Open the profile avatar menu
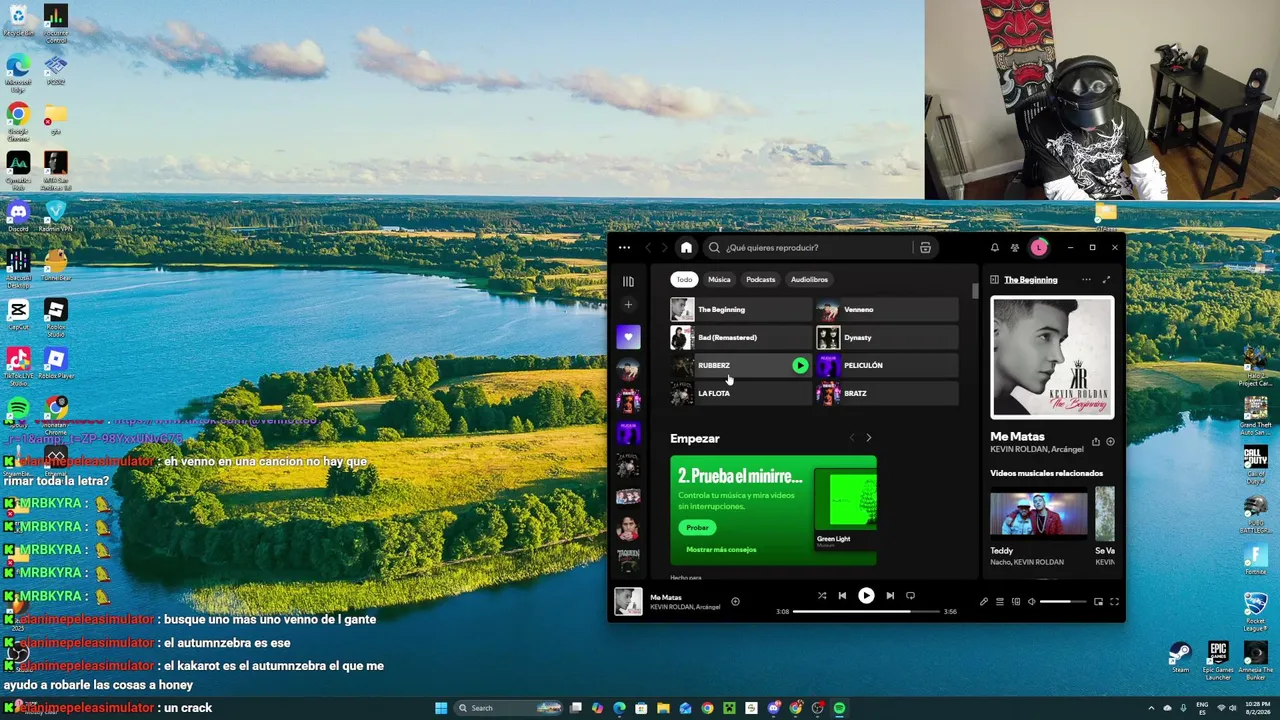 (x=1039, y=248)
